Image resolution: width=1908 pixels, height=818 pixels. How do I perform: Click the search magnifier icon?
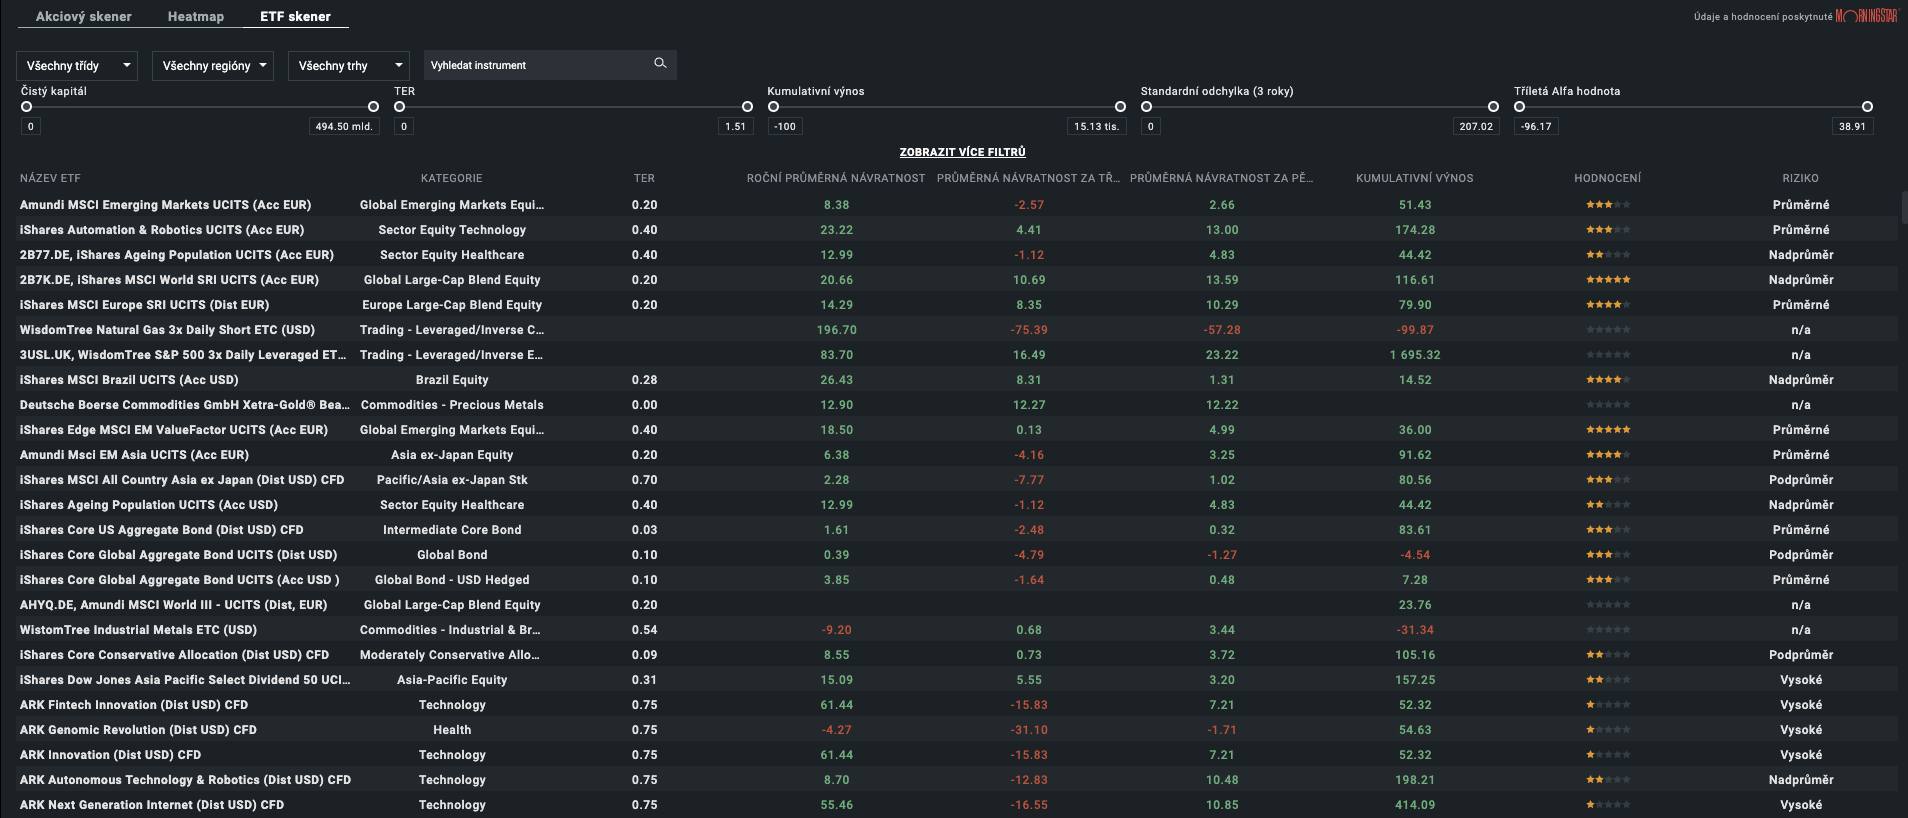click(660, 64)
